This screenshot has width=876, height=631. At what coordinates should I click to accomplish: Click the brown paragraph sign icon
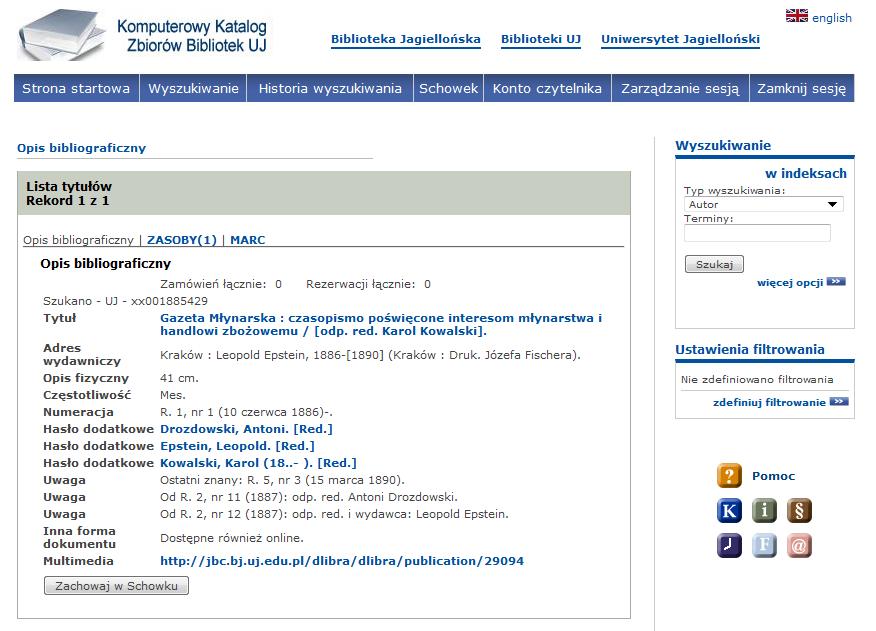tap(799, 511)
